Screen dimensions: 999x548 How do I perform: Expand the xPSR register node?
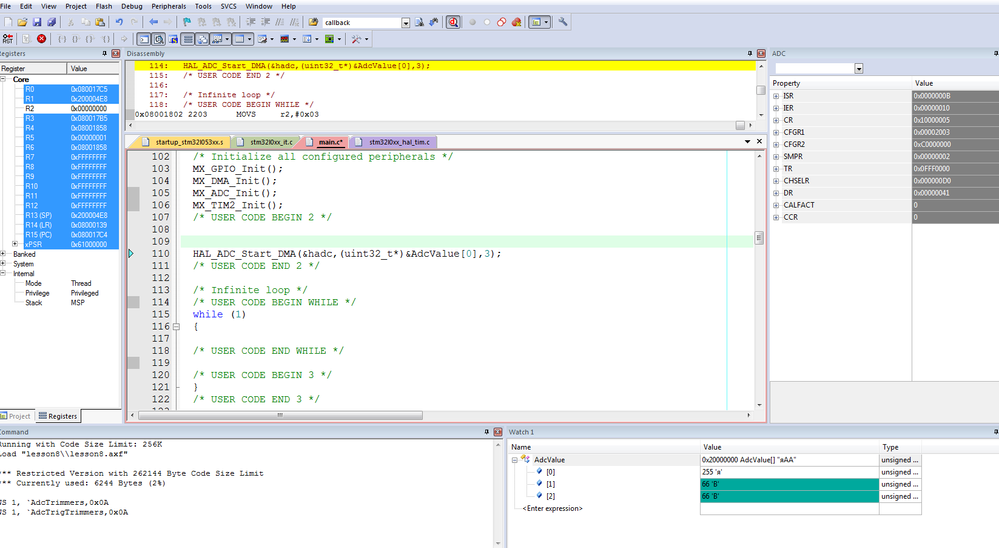(x=15, y=244)
